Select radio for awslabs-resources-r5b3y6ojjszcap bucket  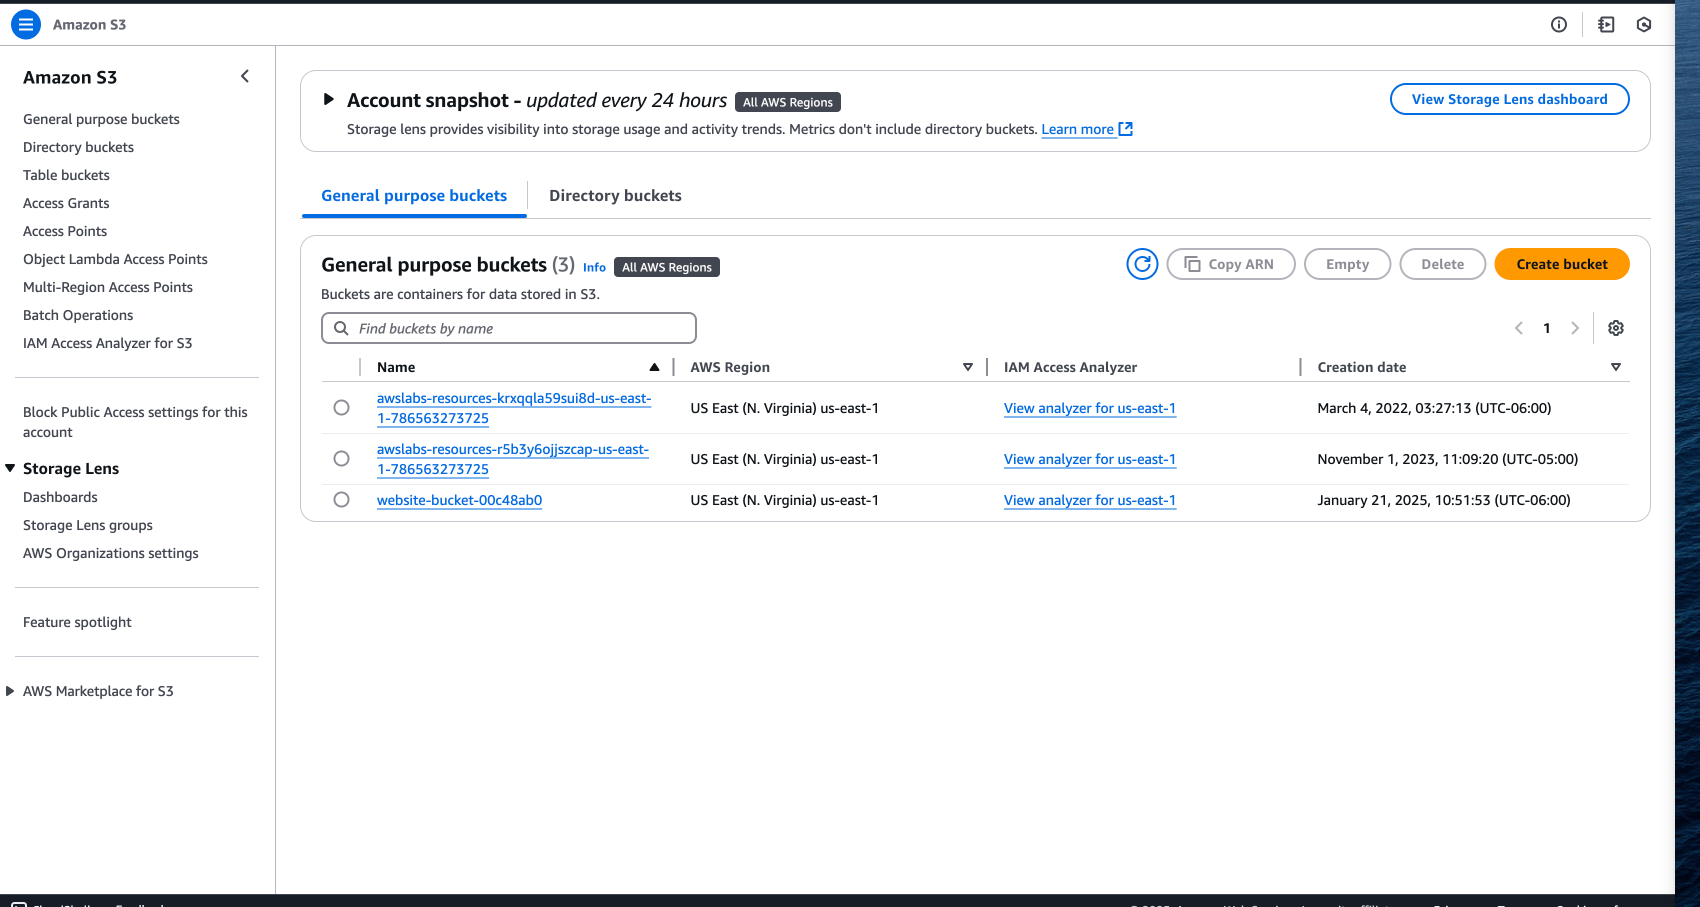[x=341, y=459]
